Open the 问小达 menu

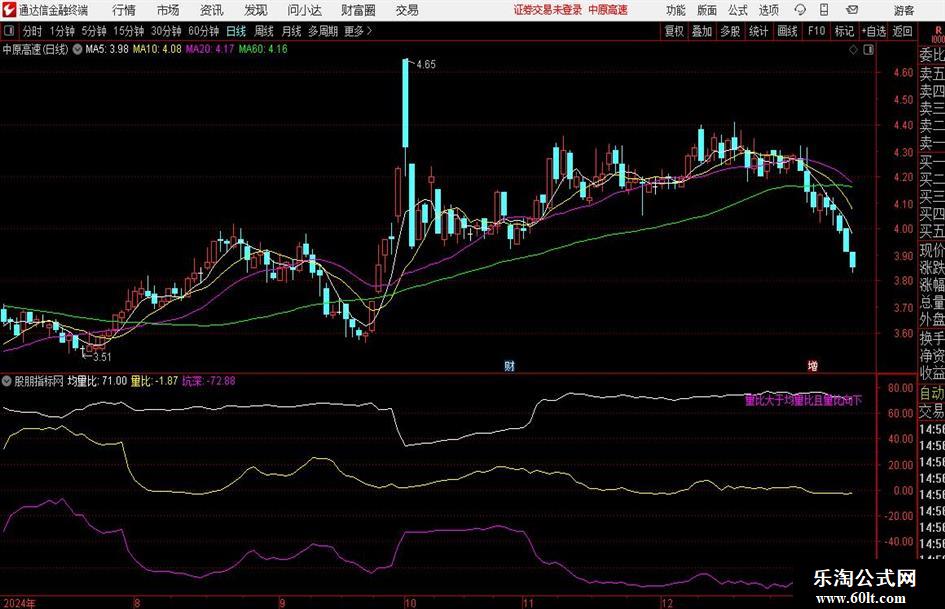304,10
